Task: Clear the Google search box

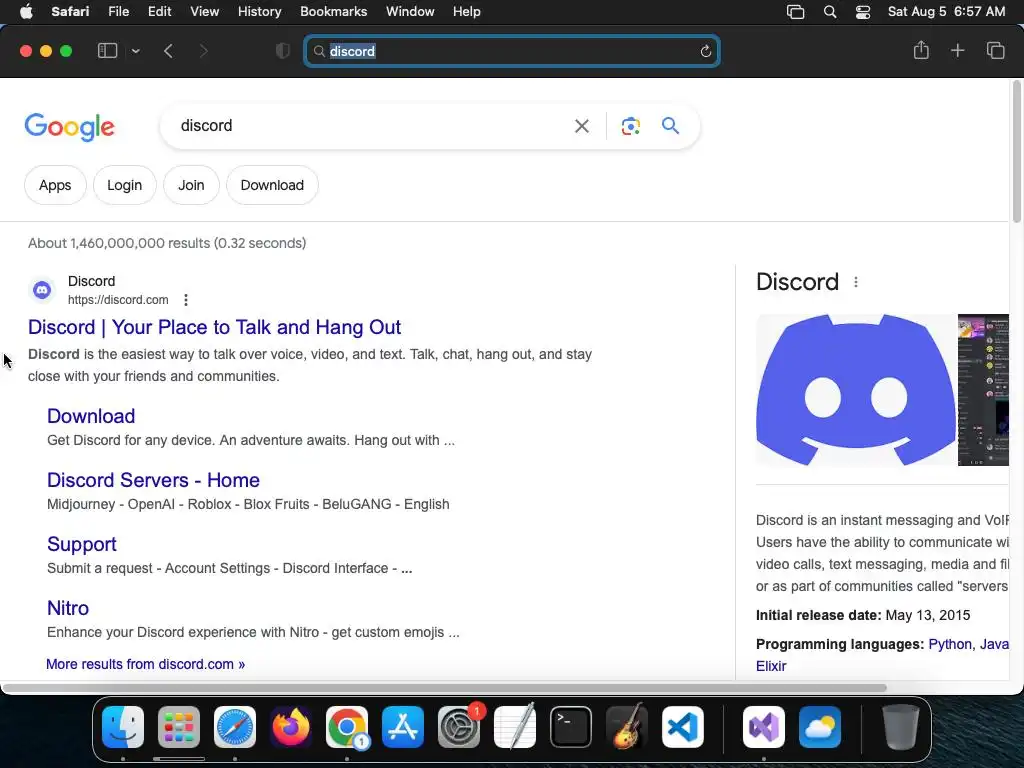Action: click(581, 126)
